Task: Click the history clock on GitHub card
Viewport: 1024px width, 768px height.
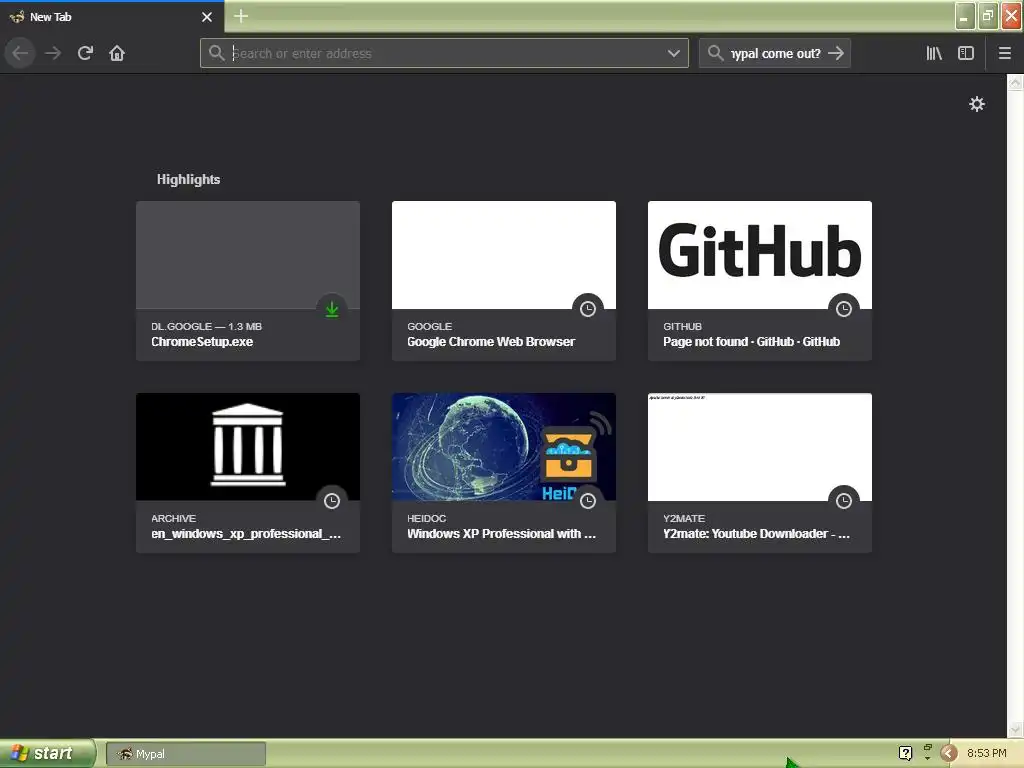Action: pyautogui.click(x=844, y=309)
